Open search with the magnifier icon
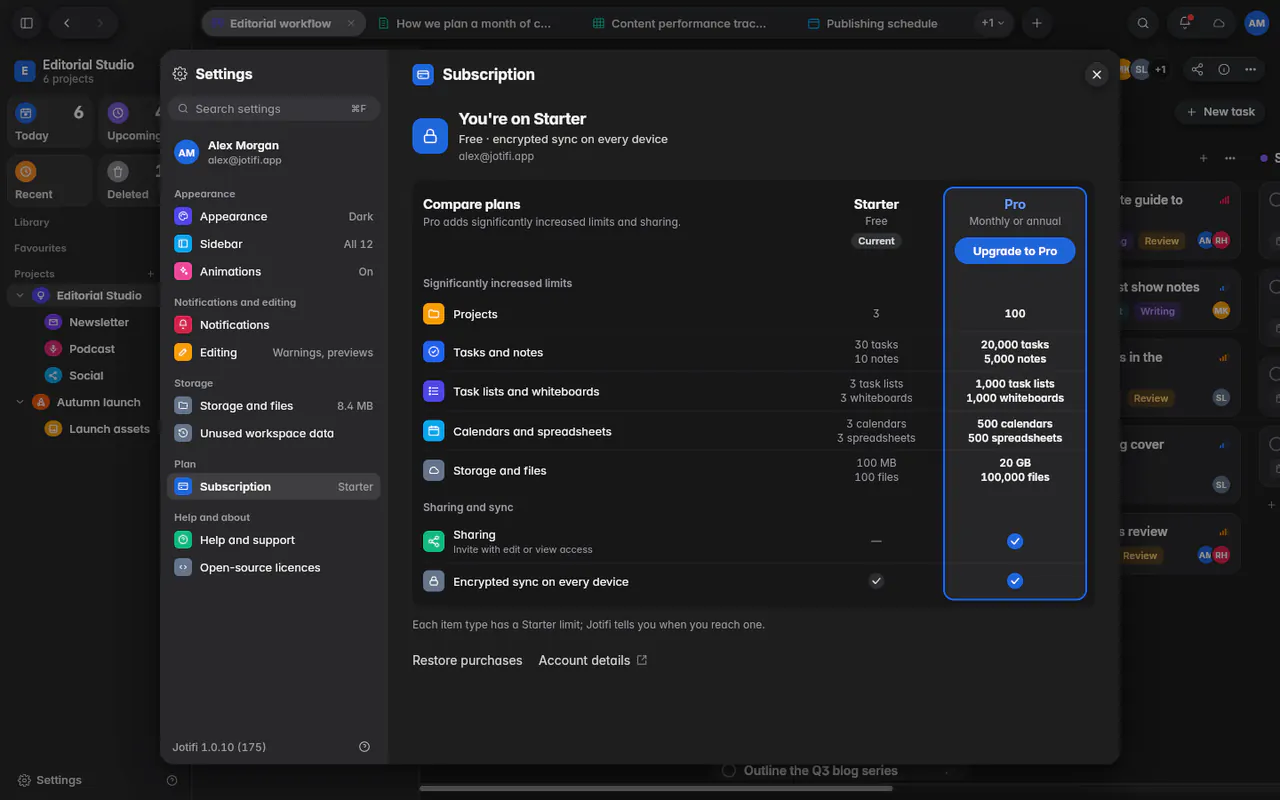The width and height of the screenshot is (1280, 800). pyautogui.click(x=1143, y=23)
